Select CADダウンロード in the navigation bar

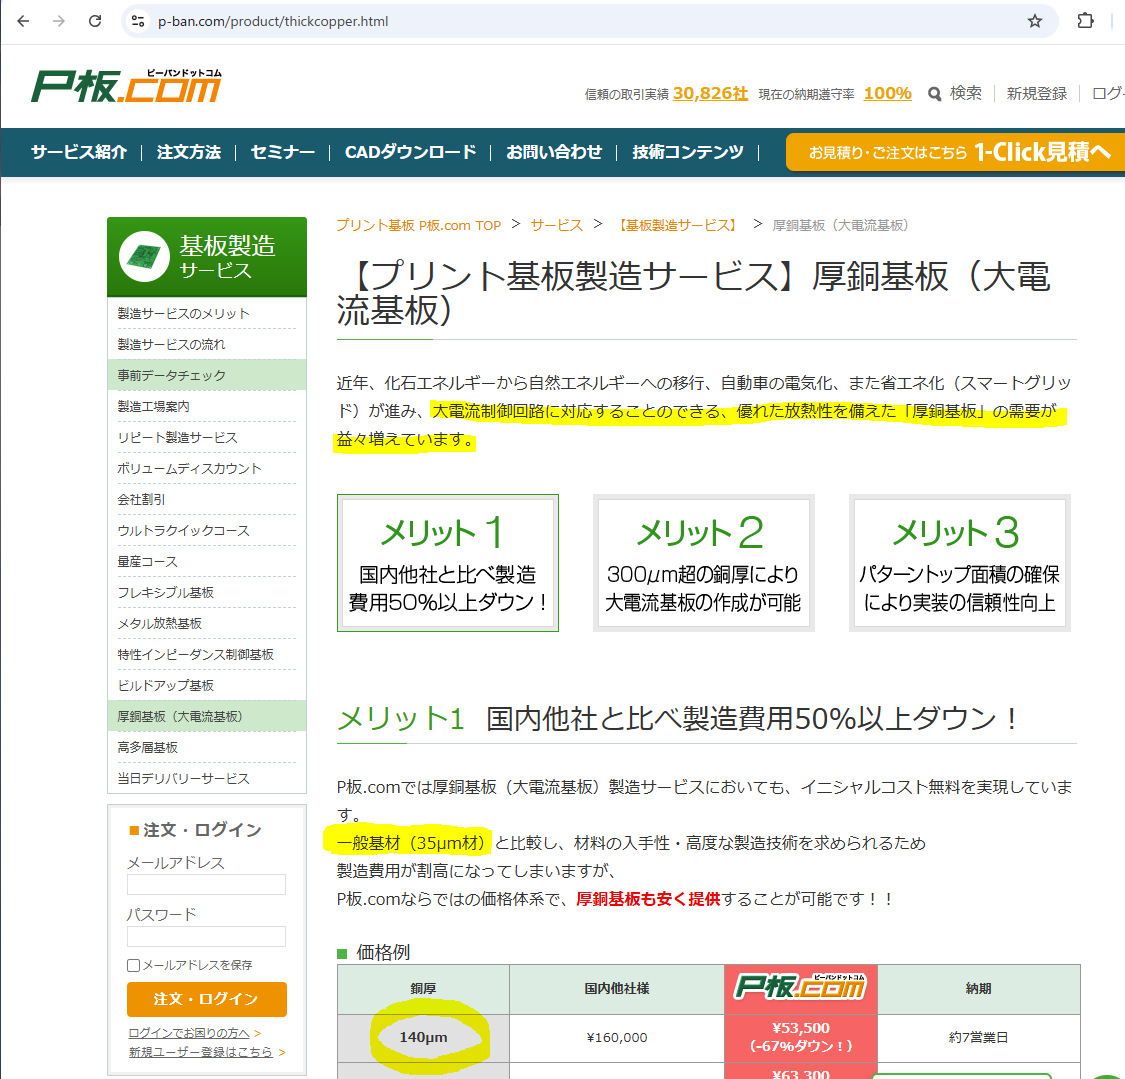[x=410, y=152]
